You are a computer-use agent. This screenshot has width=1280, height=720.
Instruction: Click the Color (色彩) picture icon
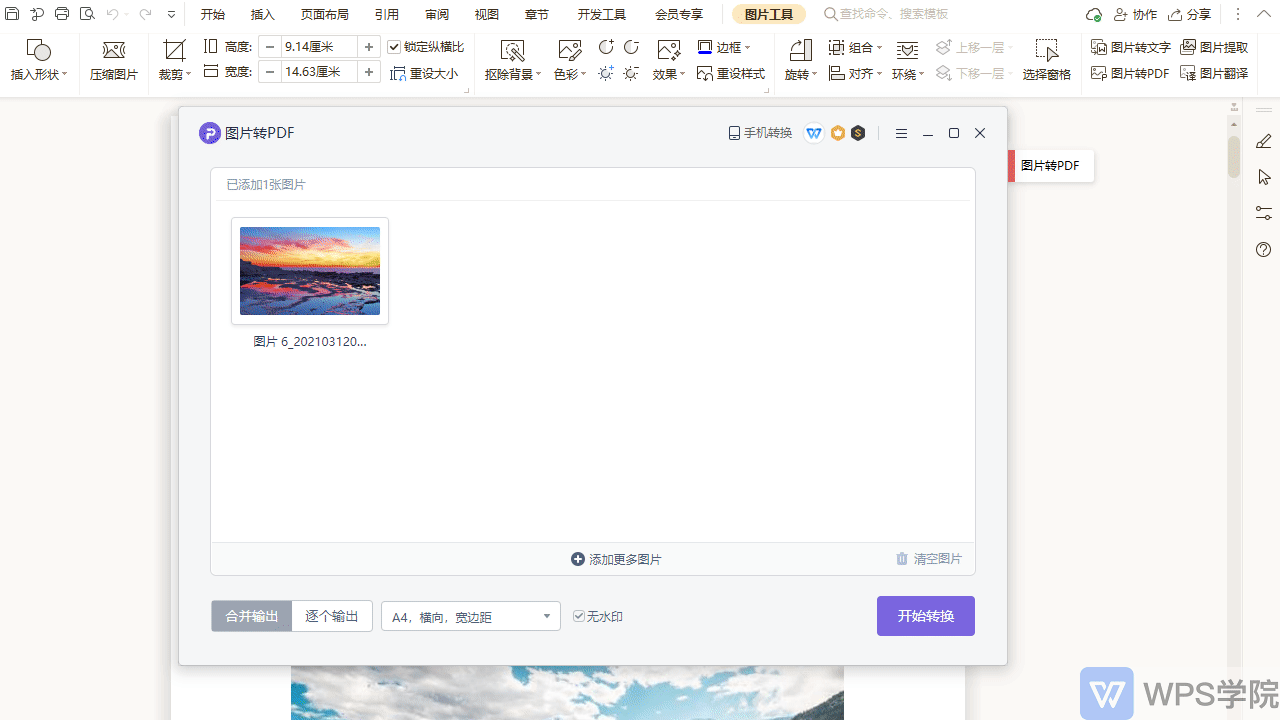570,51
